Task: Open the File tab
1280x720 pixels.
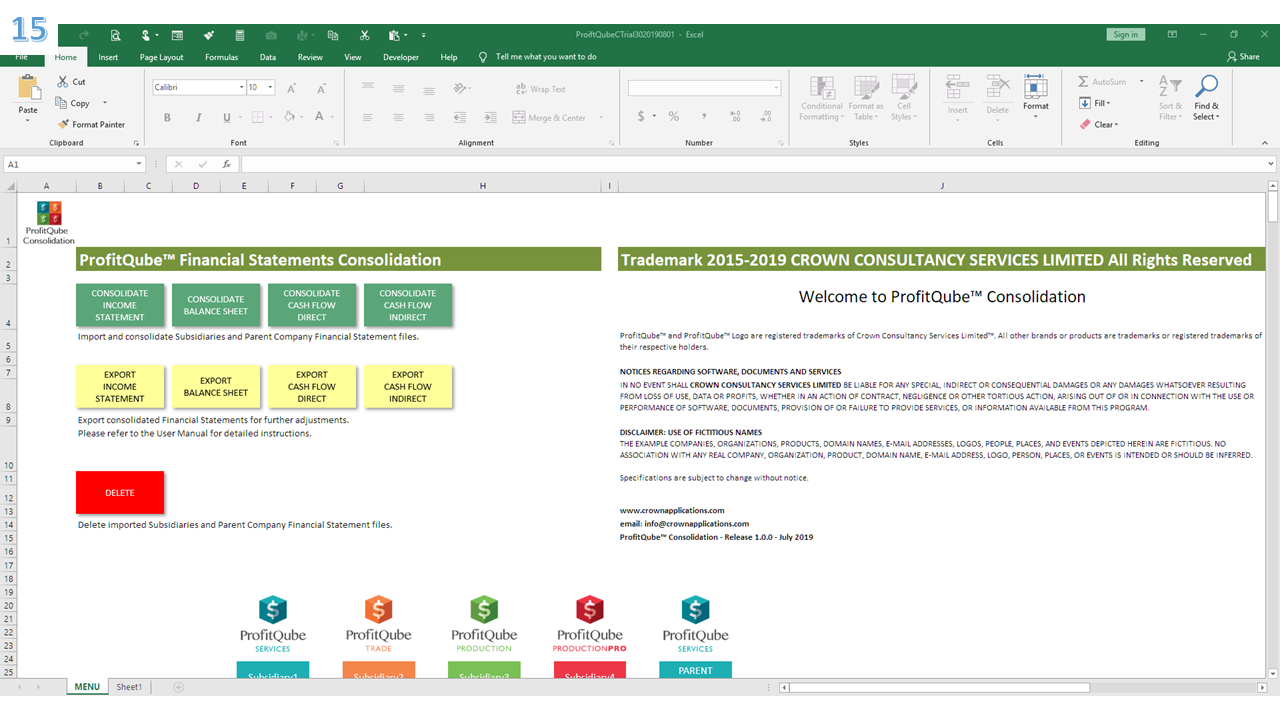Action: (x=22, y=57)
